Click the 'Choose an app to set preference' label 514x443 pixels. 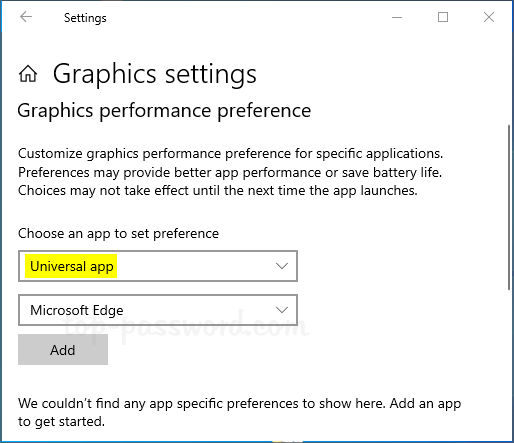click(x=118, y=234)
